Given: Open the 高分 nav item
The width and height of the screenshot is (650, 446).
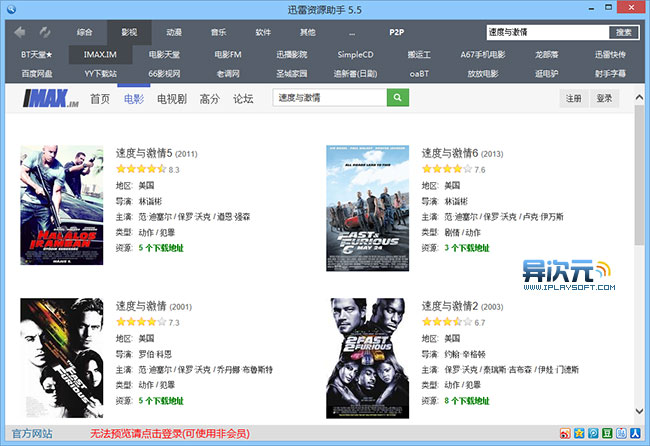Looking at the screenshot, I should (209, 99).
